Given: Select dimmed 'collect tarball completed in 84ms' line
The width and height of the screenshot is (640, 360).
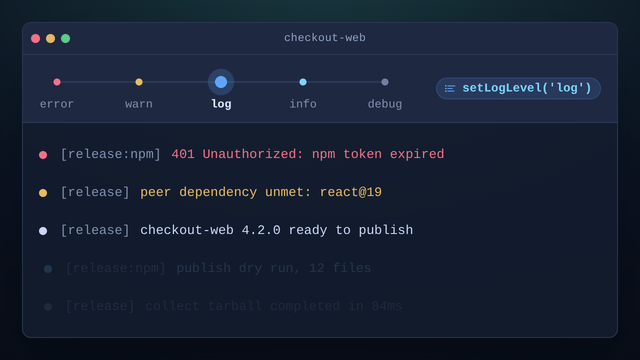Looking at the screenshot, I should coord(273,306).
